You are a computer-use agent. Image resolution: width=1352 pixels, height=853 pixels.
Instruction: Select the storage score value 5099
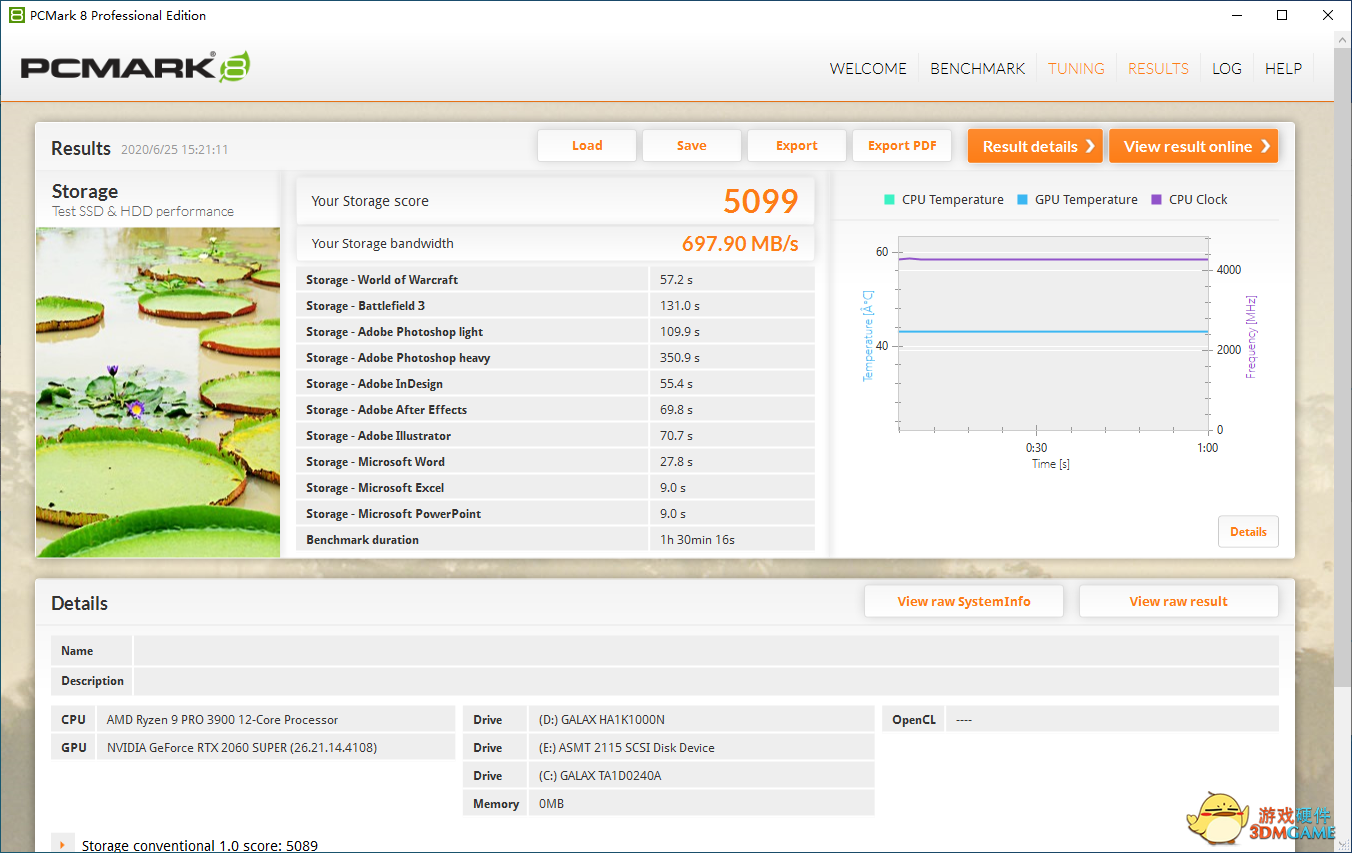(x=761, y=201)
